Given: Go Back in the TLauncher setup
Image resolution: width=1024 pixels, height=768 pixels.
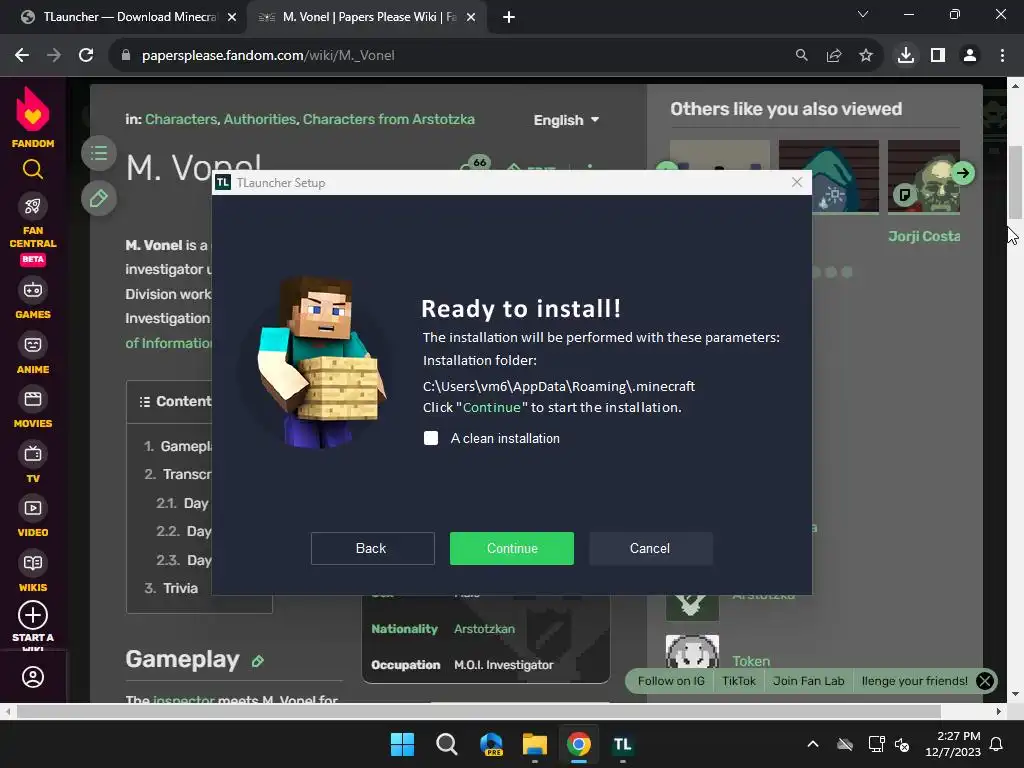Looking at the screenshot, I should point(372,549).
